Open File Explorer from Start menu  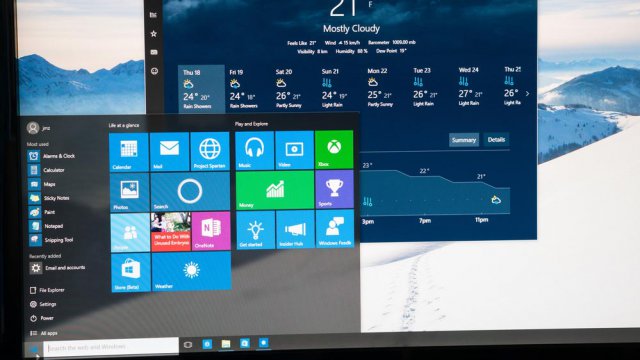47,290
